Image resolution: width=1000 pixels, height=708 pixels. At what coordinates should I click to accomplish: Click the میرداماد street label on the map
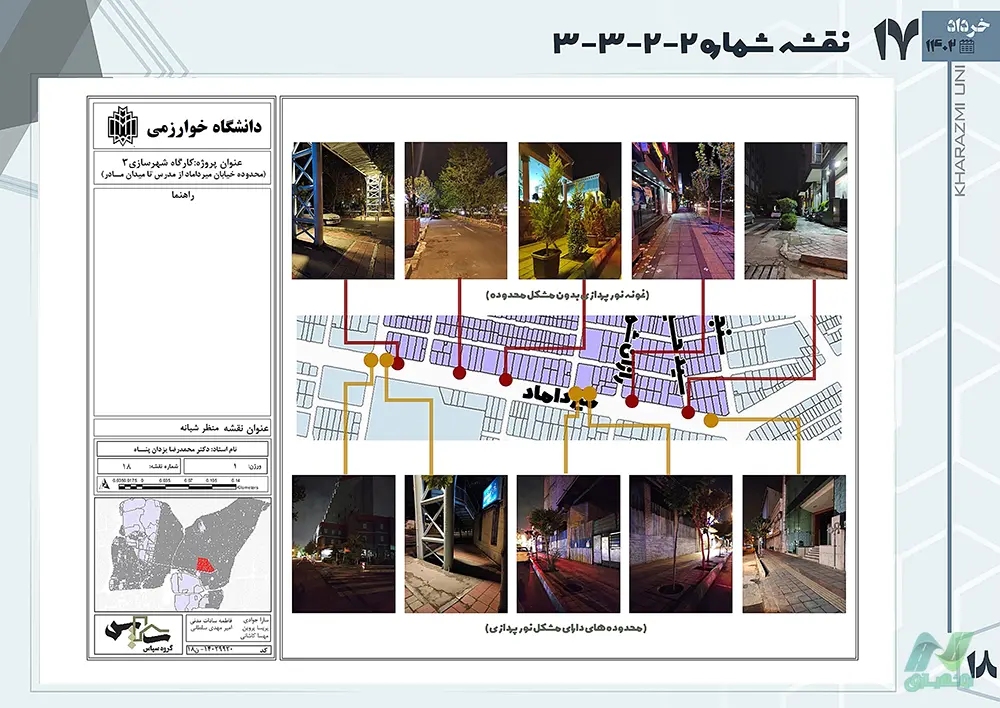tap(559, 396)
